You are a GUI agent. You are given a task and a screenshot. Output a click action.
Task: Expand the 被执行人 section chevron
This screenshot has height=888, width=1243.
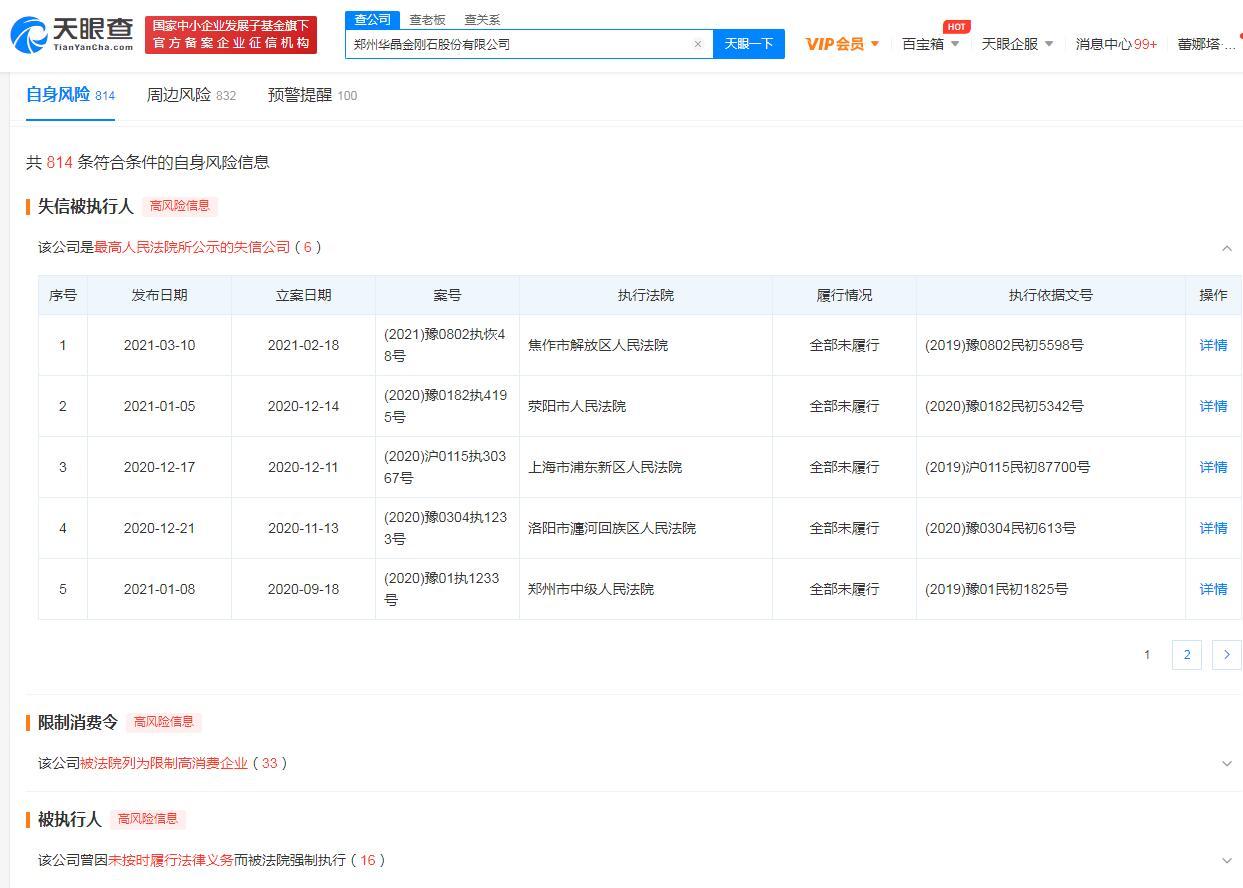coord(1227,861)
